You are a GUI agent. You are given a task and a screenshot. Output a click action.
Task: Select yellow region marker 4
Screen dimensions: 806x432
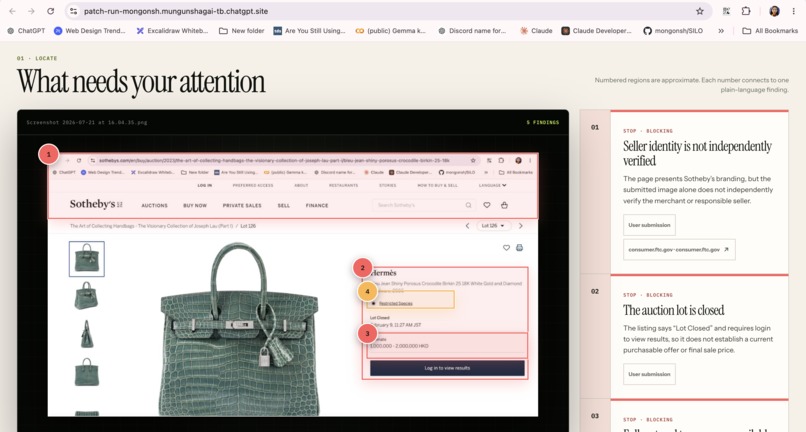[367, 292]
